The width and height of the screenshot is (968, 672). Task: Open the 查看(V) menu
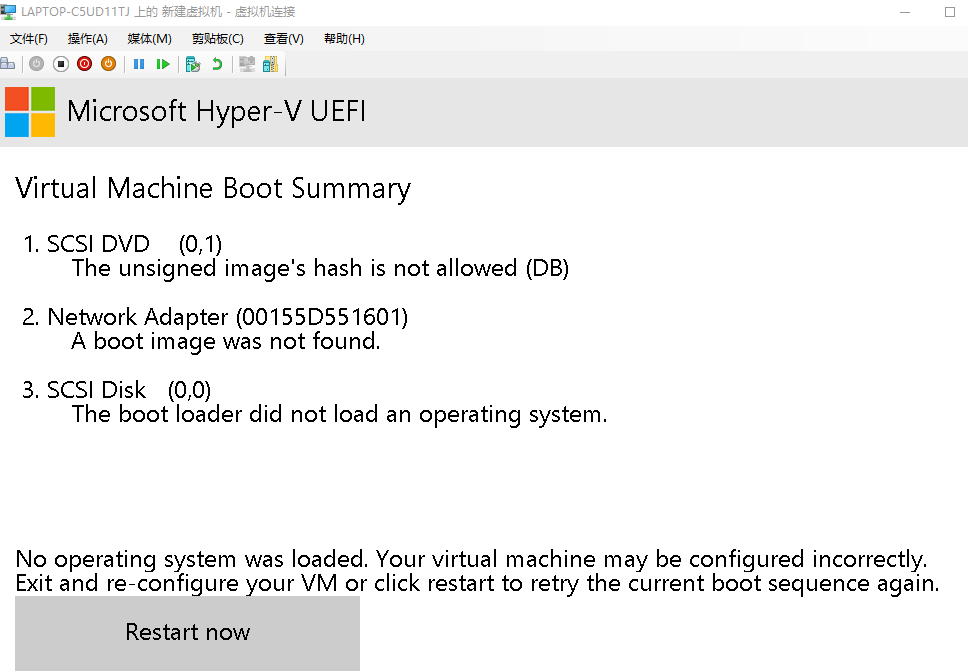point(283,39)
